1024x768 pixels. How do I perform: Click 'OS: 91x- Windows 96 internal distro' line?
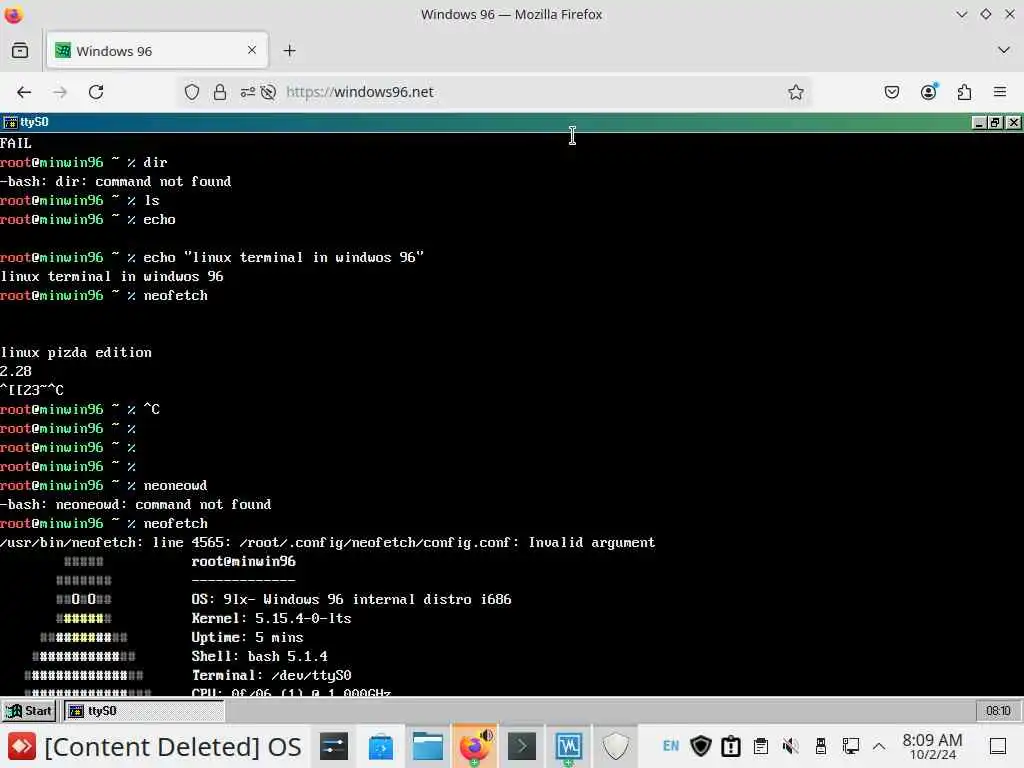[x=351, y=600]
